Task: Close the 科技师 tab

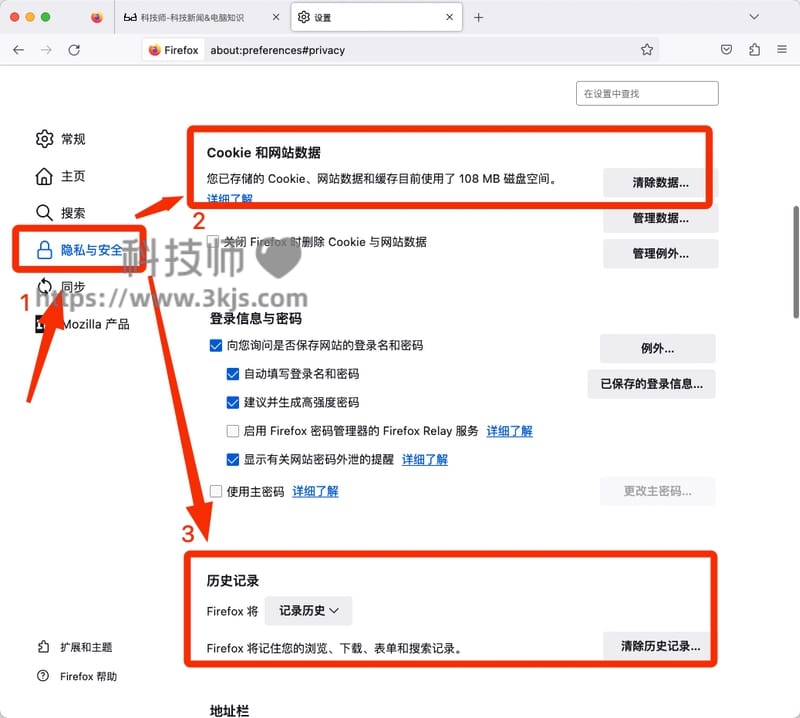Action: 276,17
